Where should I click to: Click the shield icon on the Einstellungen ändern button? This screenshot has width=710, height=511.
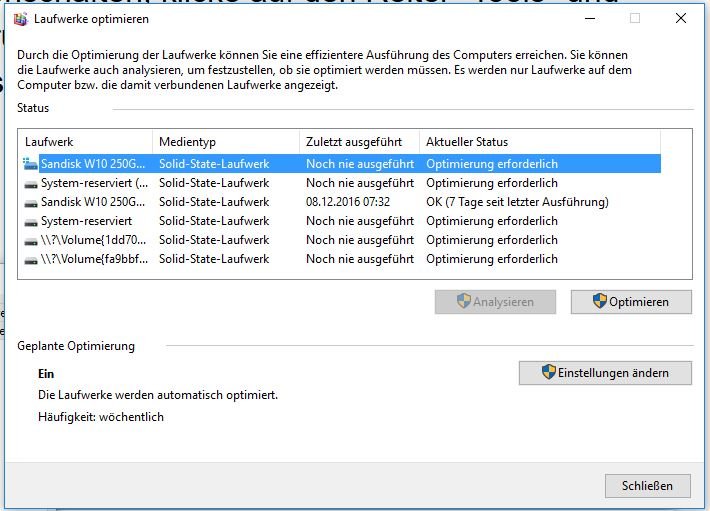click(548, 372)
